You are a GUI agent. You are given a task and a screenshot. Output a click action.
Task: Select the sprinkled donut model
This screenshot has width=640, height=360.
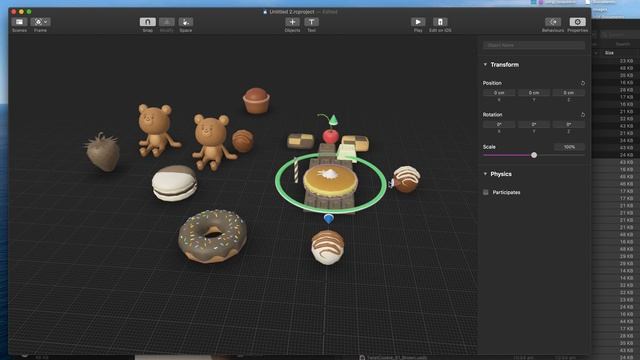[212, 236]
